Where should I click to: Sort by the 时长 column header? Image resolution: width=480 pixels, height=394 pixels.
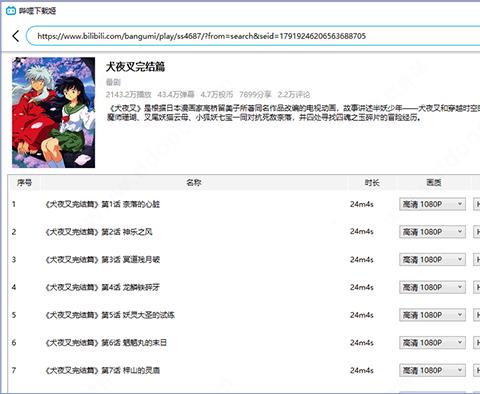372,183
